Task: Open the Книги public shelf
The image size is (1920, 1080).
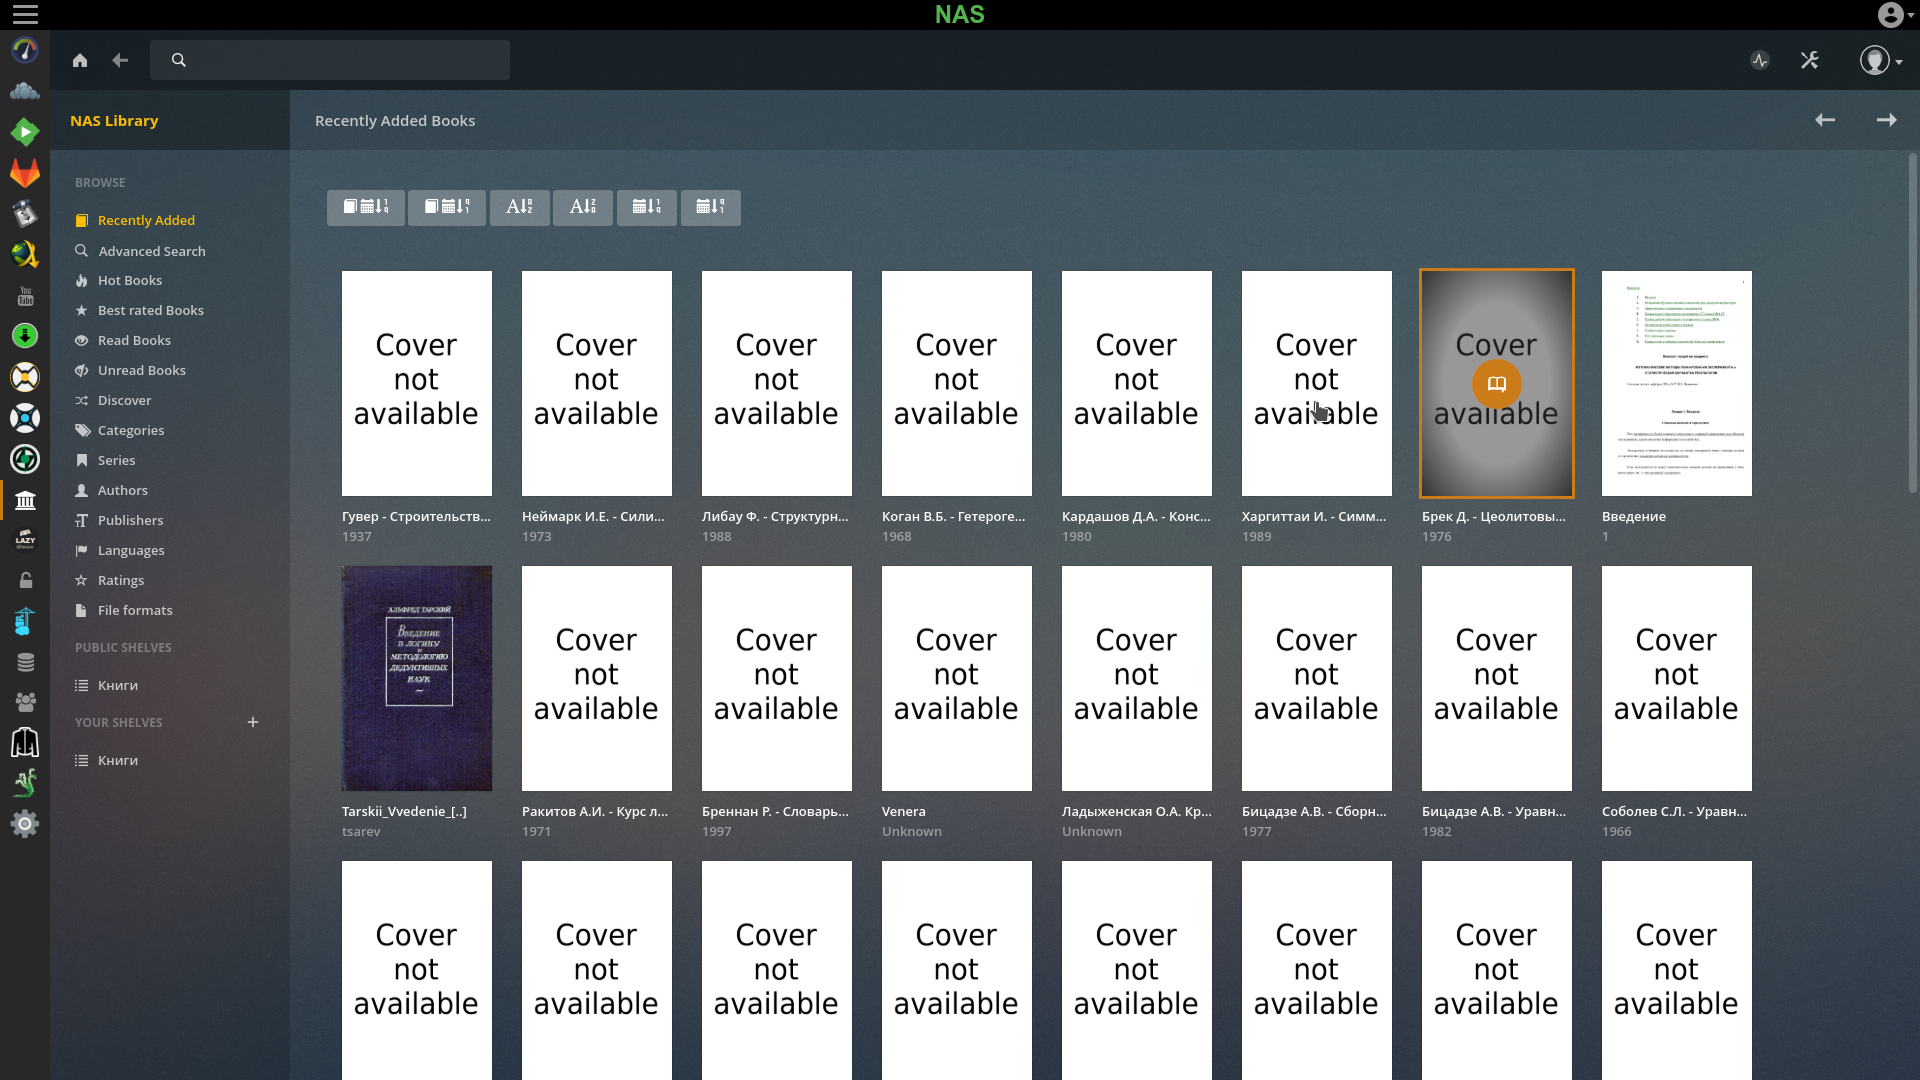Action: [117, 684]
